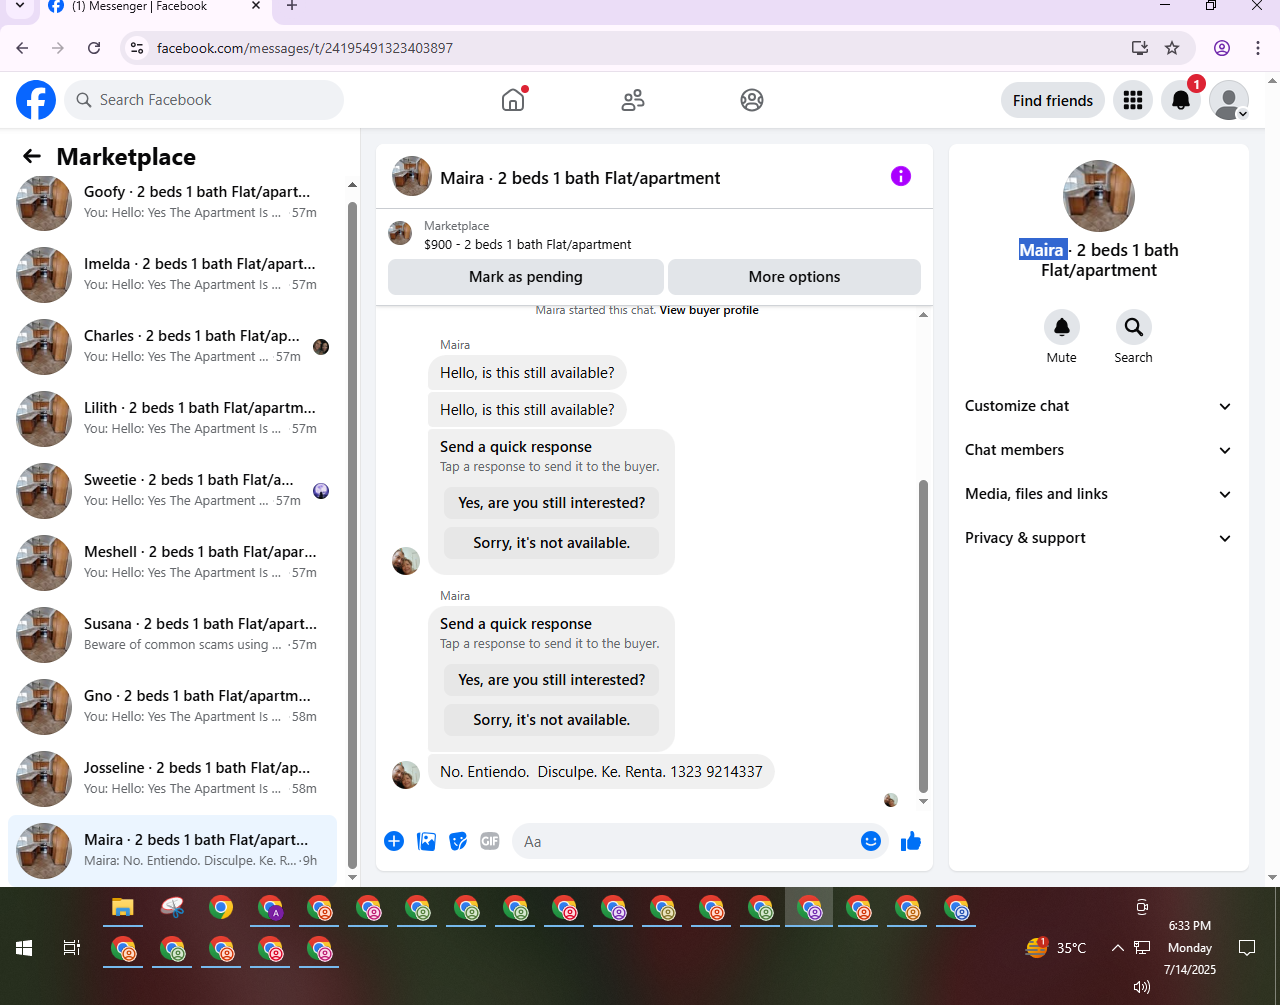Open Susana conversation in list
Screen dimensions: 1280x1005
click(x=172, y=634)
